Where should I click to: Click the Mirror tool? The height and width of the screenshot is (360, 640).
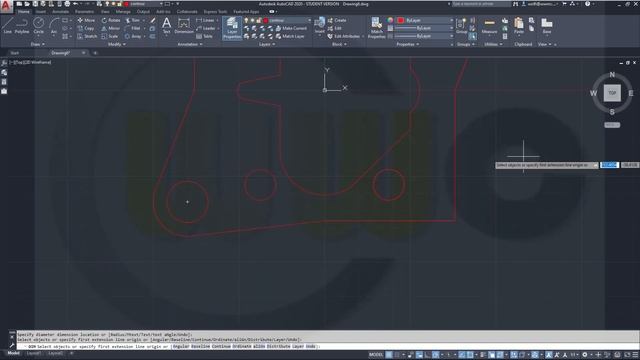point(111,28)
